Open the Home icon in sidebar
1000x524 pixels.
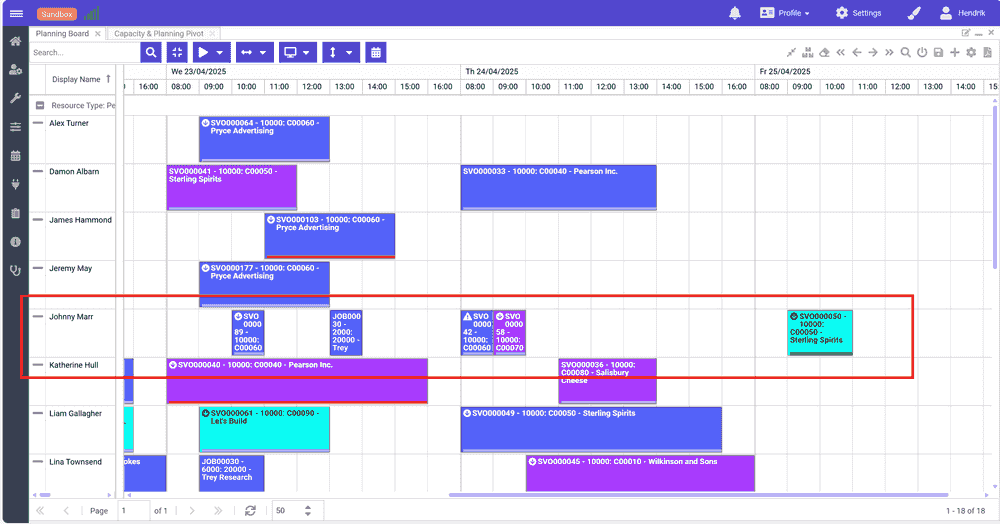click(x=15, y=41)
